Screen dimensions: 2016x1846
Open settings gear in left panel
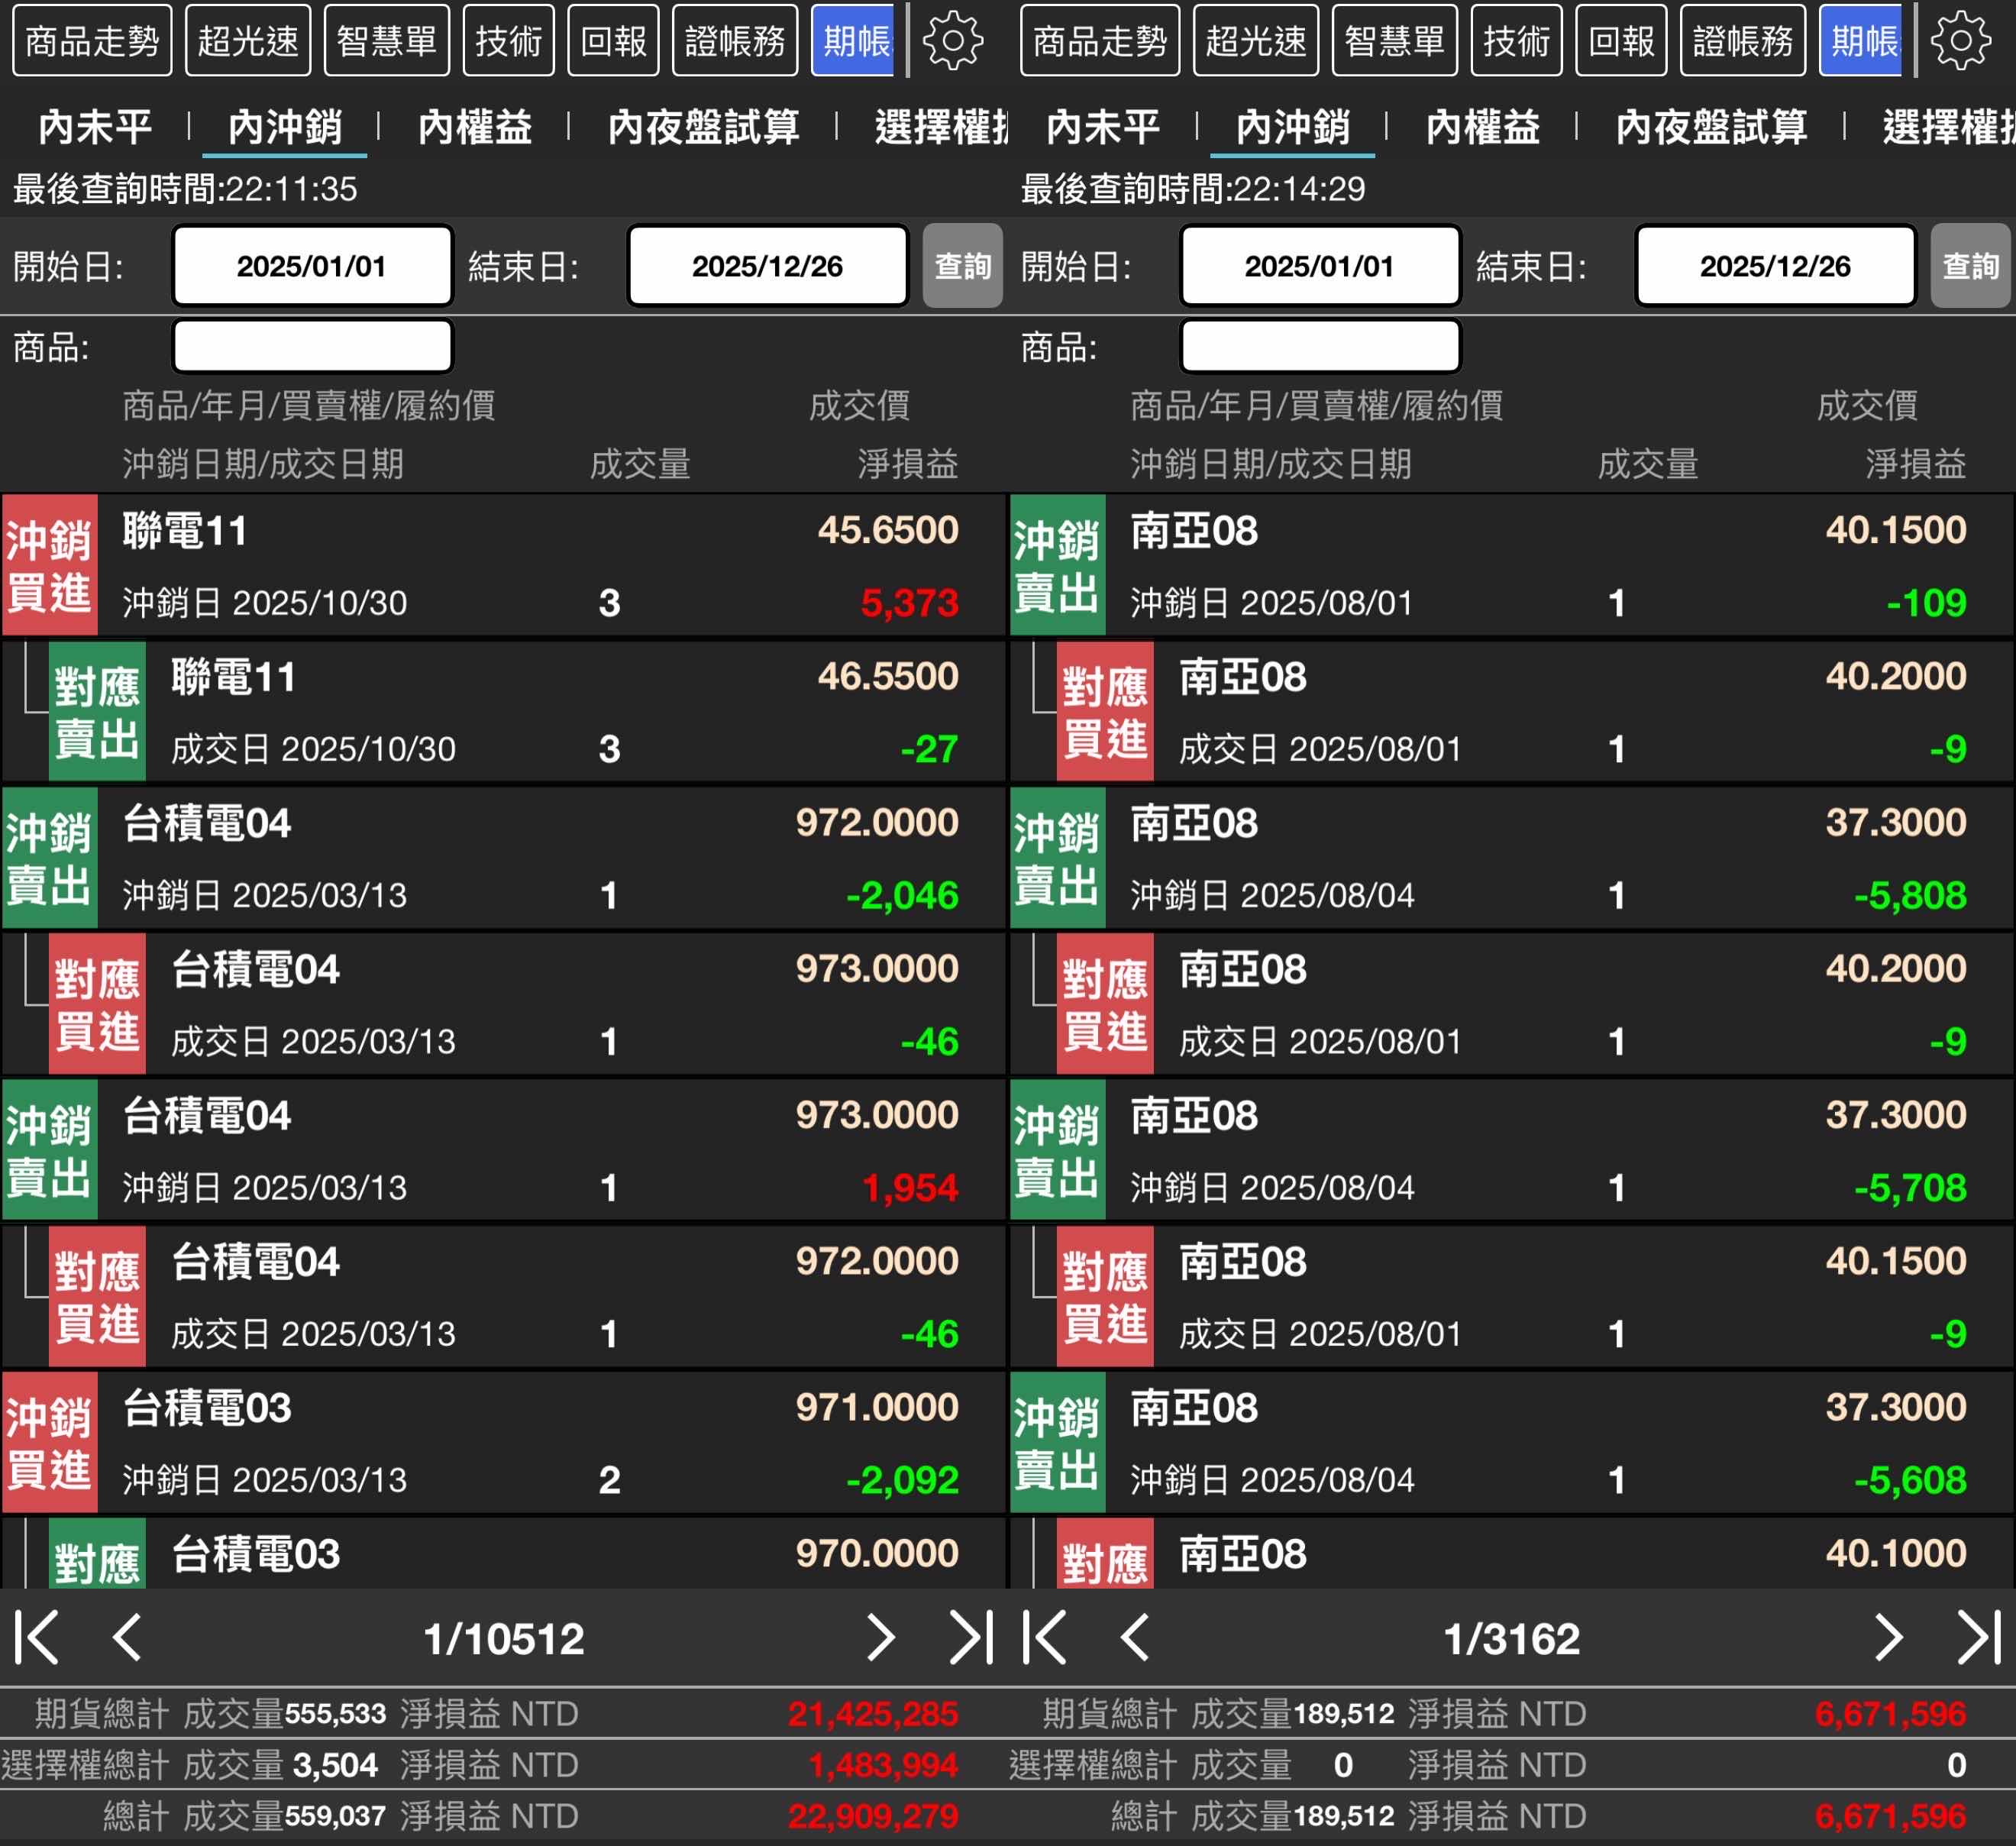coord(952,41)
